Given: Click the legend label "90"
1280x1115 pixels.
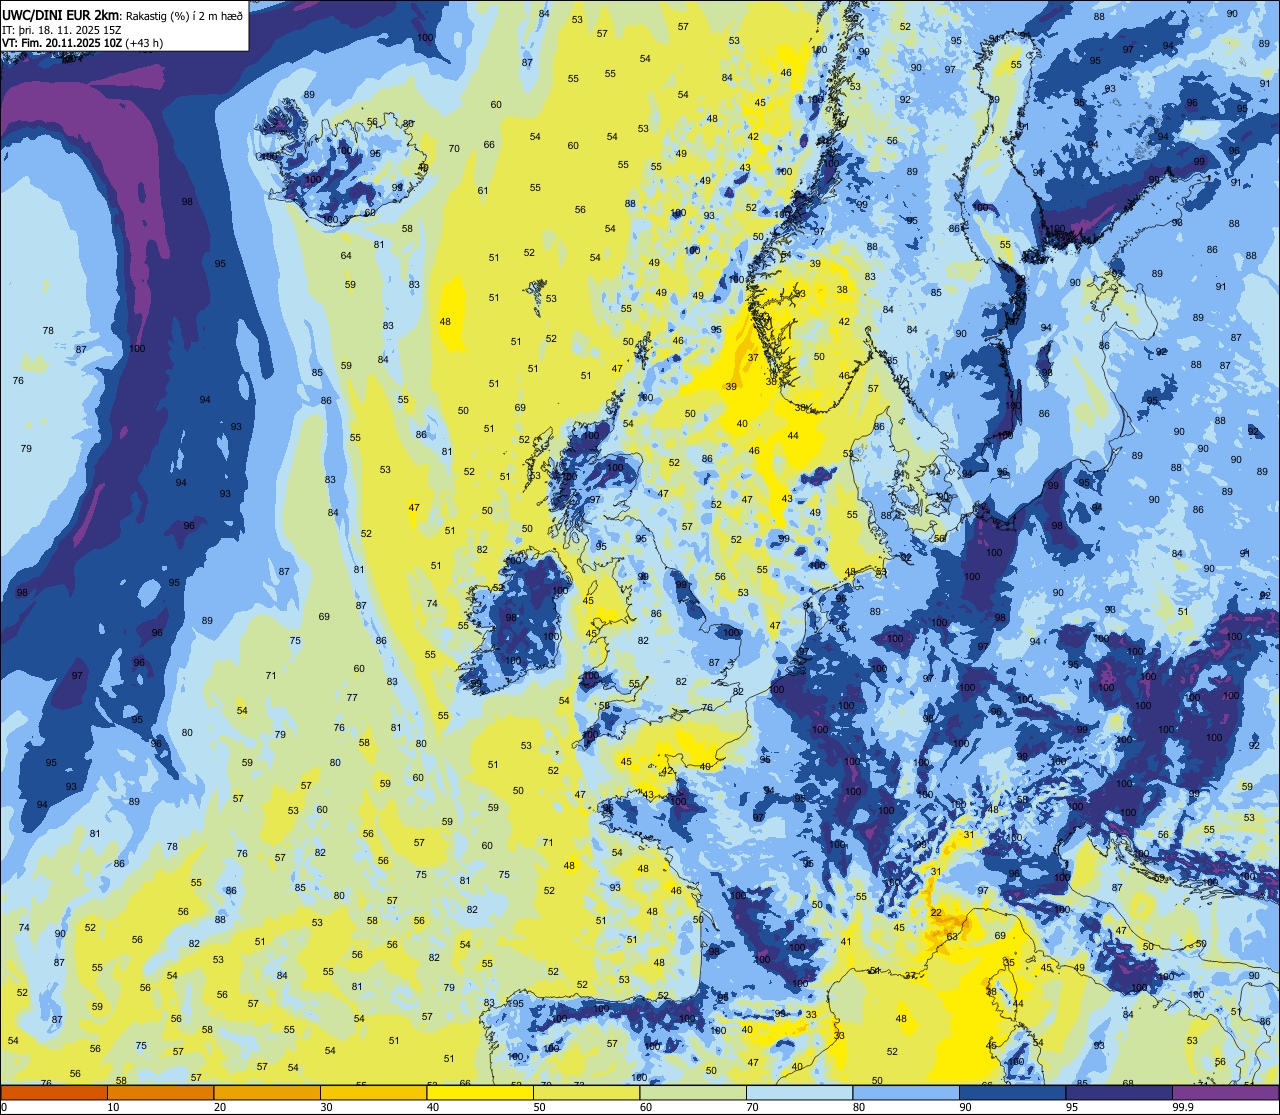Looking at the screenshot, I should pos(965,1107).
